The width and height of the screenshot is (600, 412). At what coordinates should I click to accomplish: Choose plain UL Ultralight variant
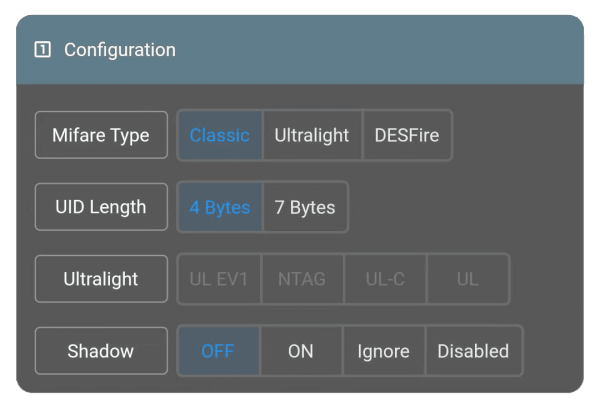(x=468, y=279)
